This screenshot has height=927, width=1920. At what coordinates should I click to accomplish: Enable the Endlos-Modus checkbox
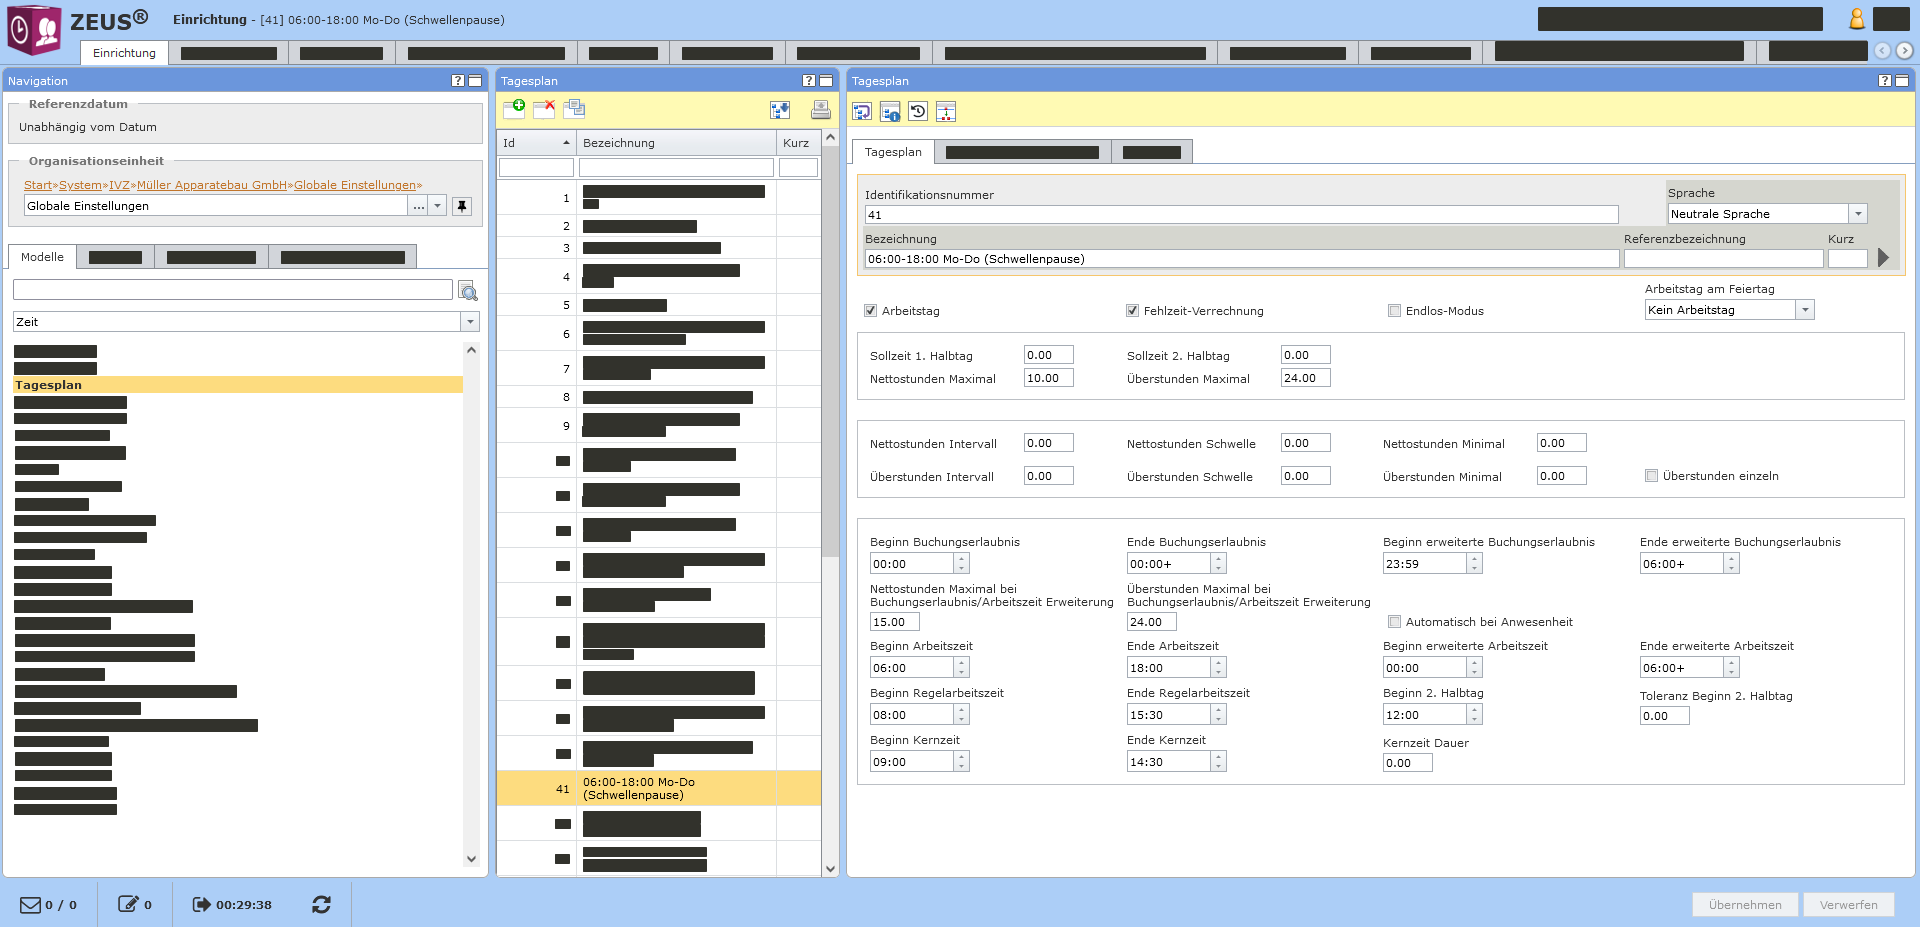coord(1395,311)
